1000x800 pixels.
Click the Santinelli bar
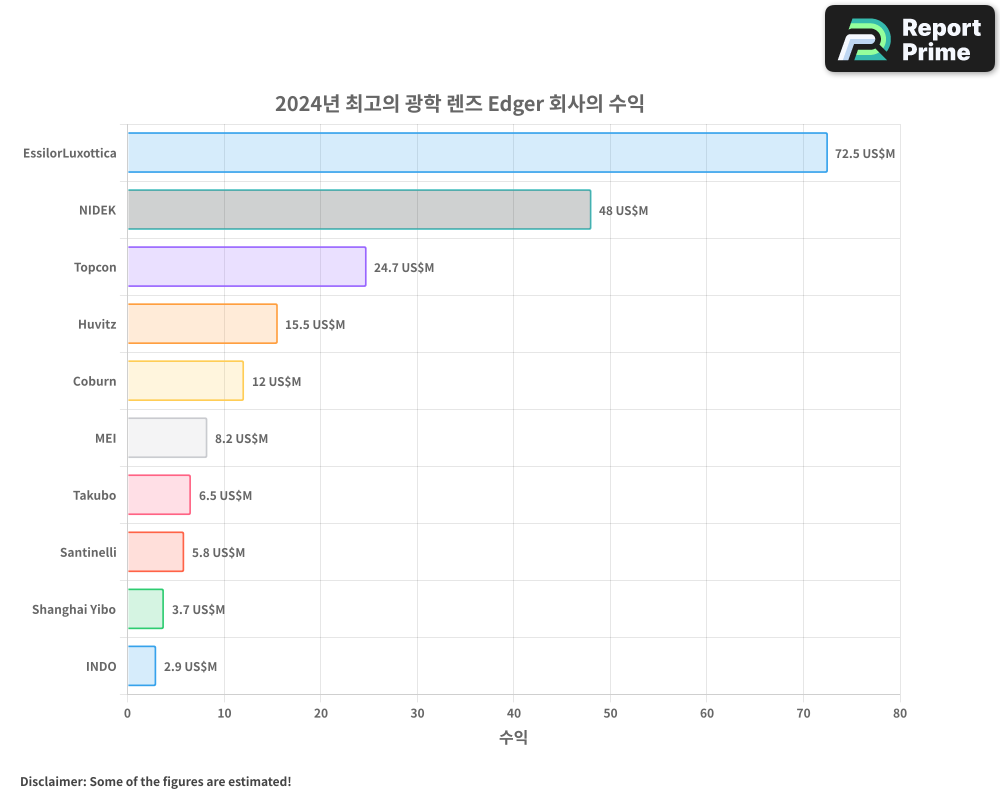[154, 552]
